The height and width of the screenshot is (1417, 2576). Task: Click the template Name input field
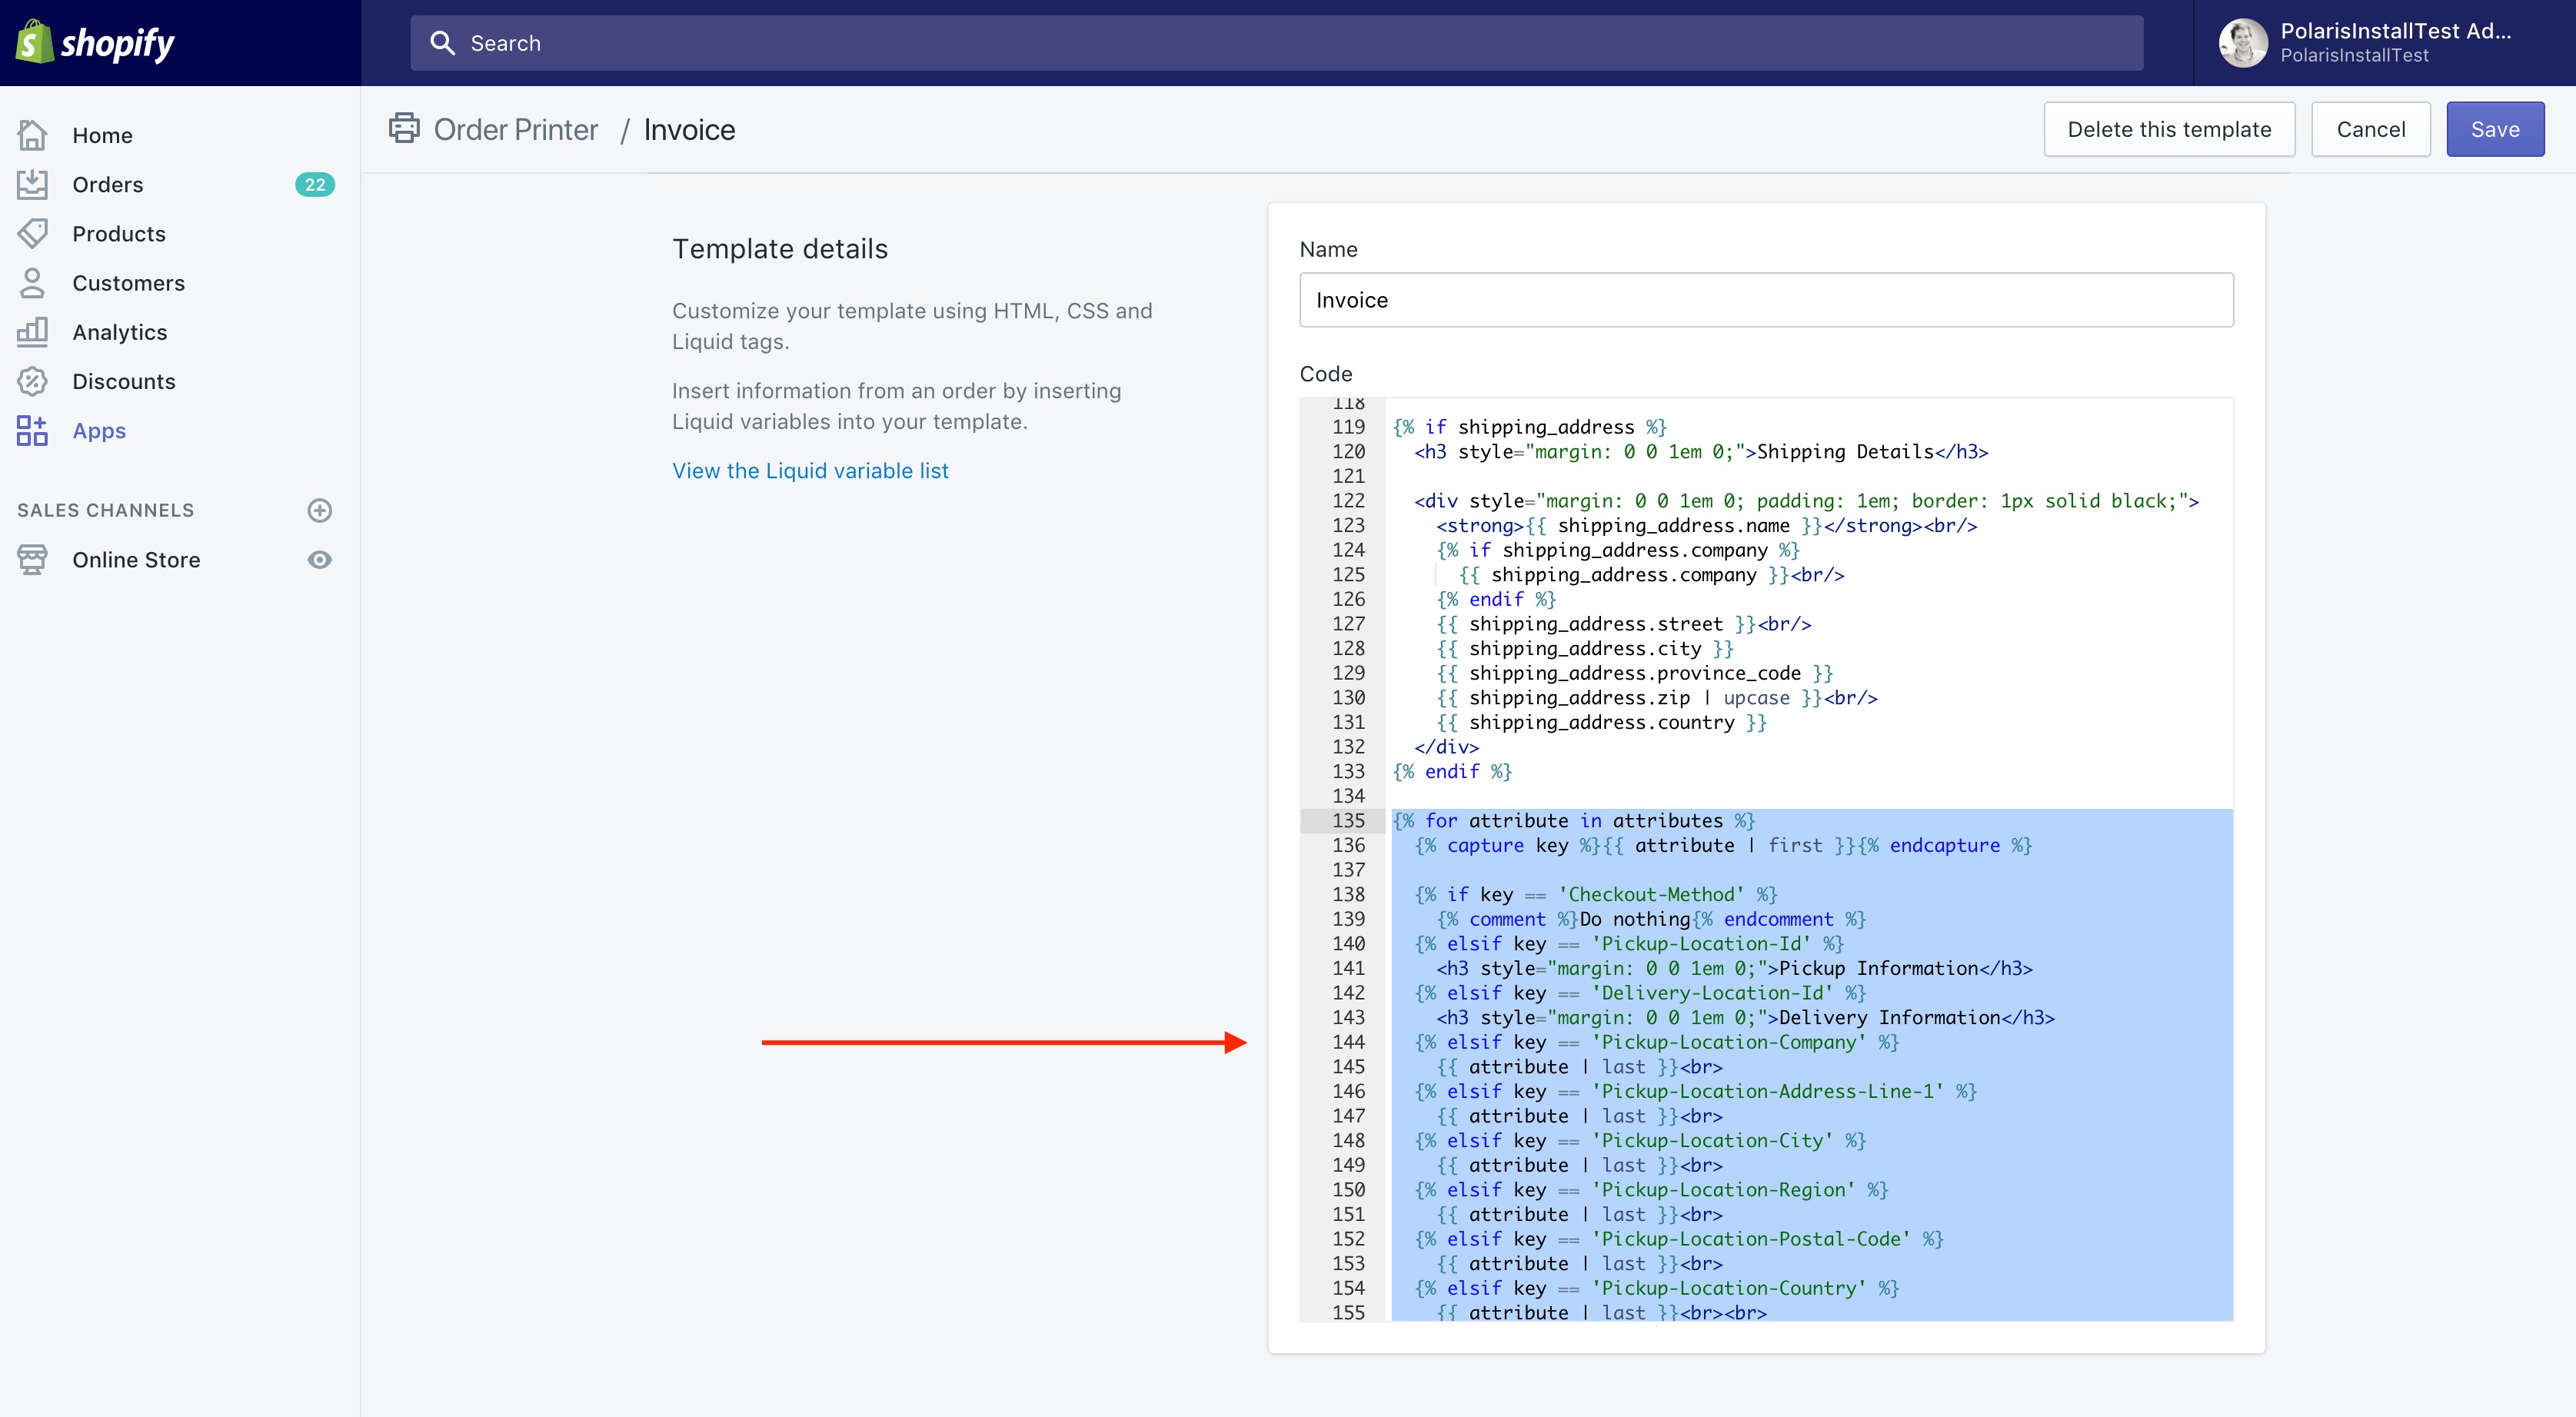1765,300
